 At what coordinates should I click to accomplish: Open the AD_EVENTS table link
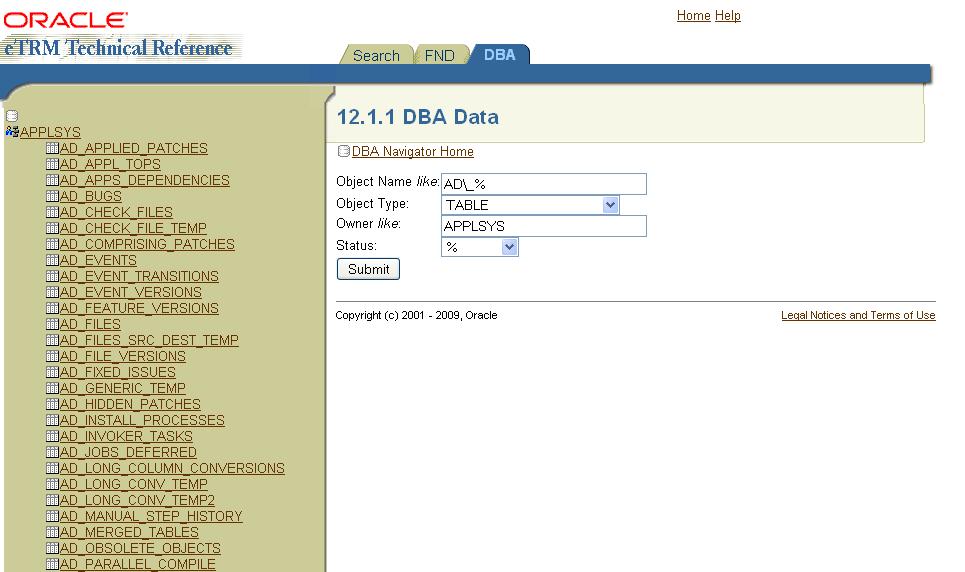pyautogui.click(x=98, y=260)
